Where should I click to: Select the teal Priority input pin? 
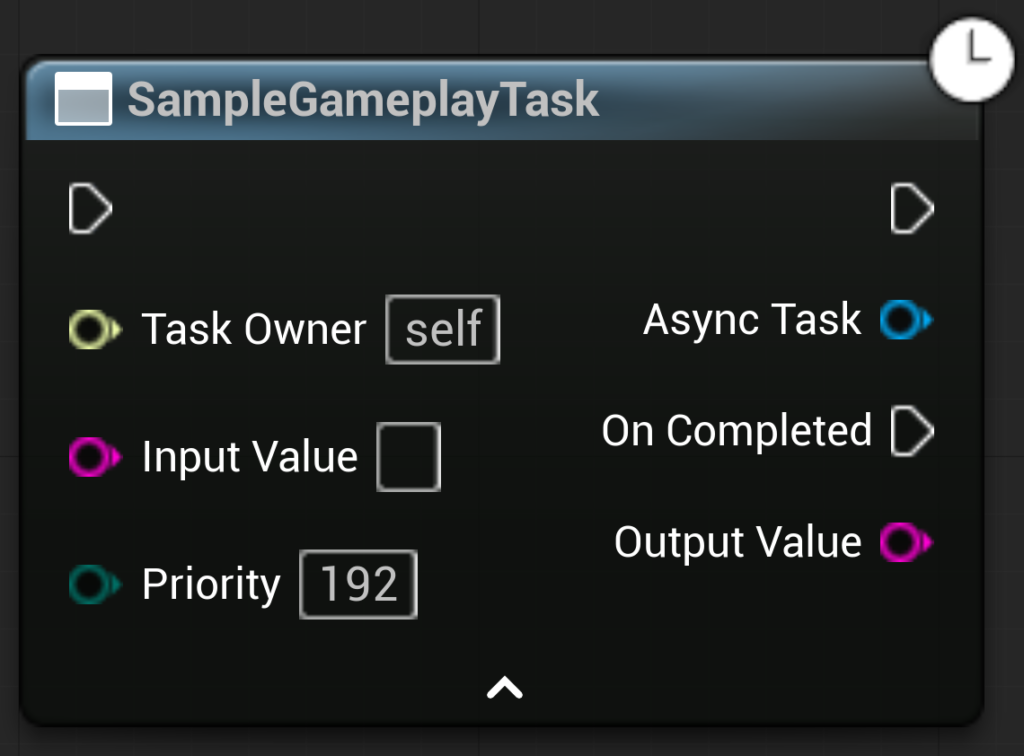click(x=92, y=584)
